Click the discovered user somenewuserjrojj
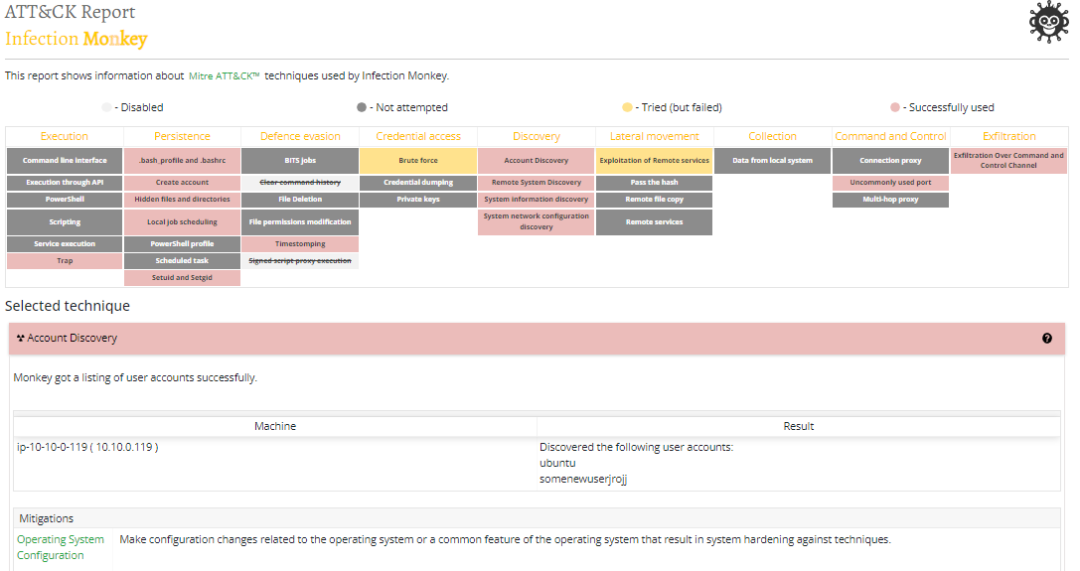The height and width of the screenshot is (571, 1080). click(x=583, y=479)
